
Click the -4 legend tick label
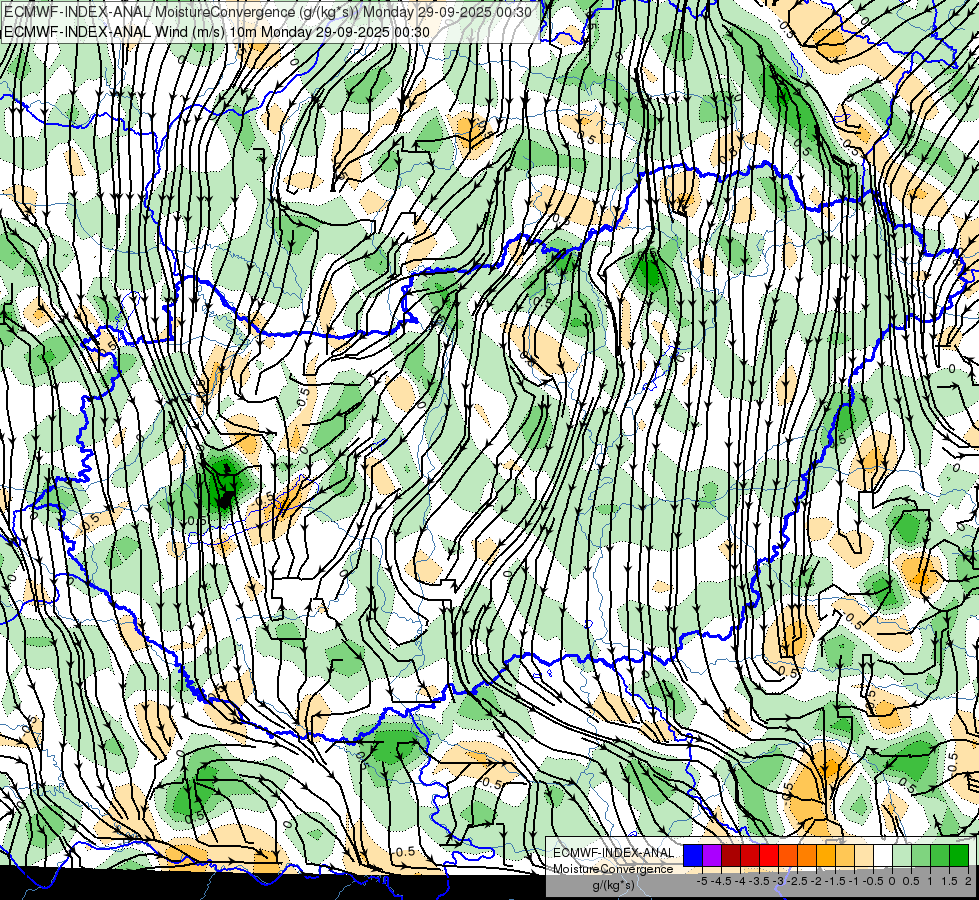pos(740,881)
